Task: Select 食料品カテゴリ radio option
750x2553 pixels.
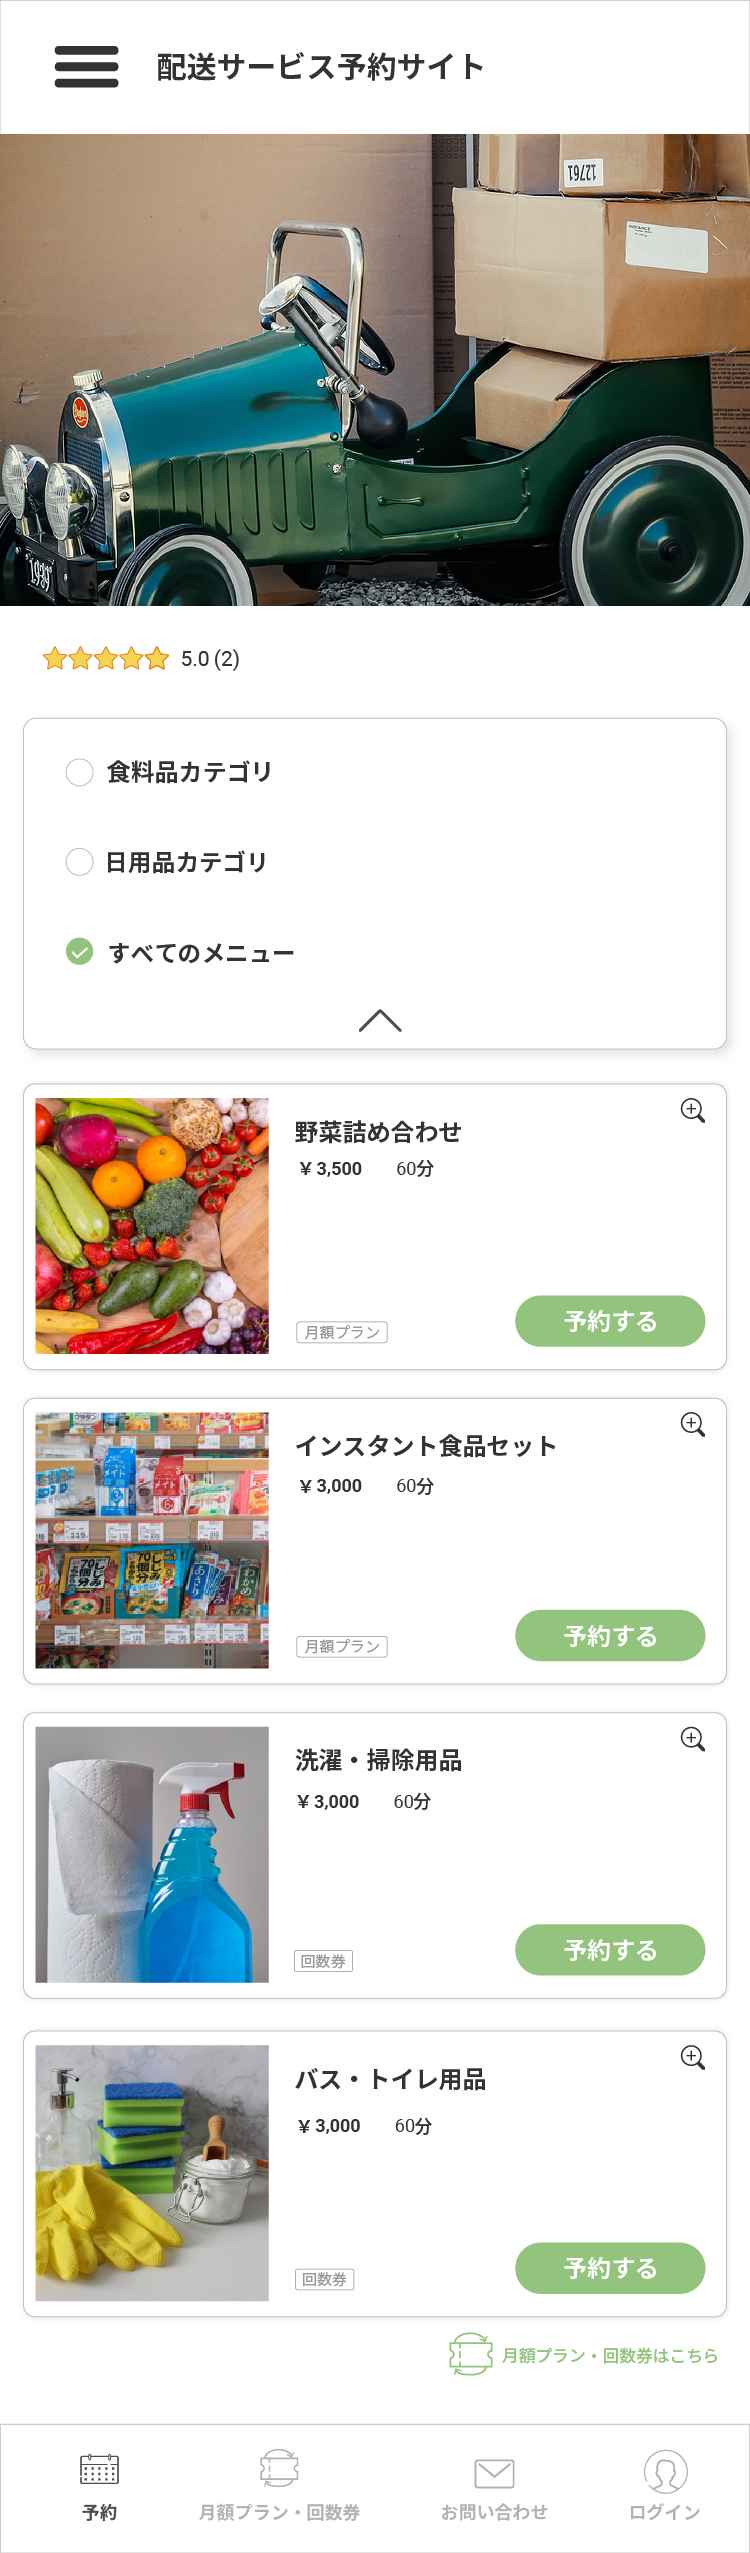Action: (79, 772)
